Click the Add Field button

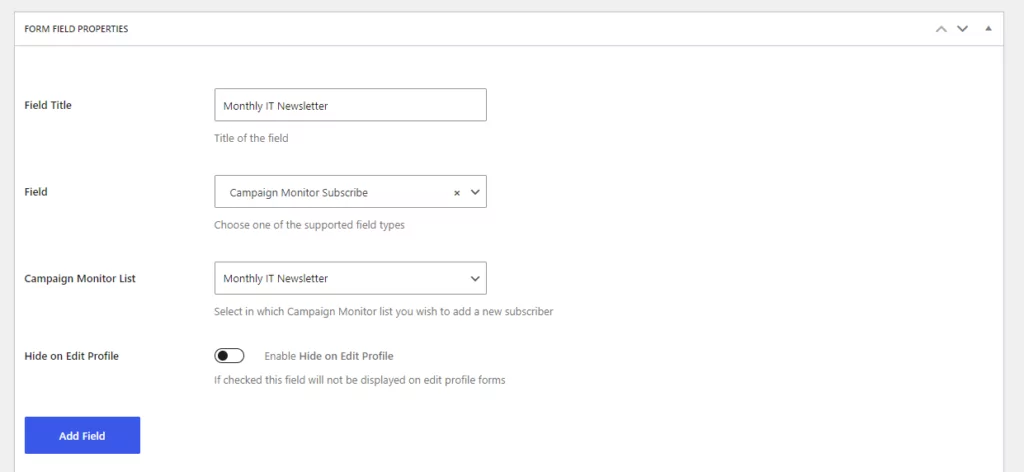(x=82, y=436)
